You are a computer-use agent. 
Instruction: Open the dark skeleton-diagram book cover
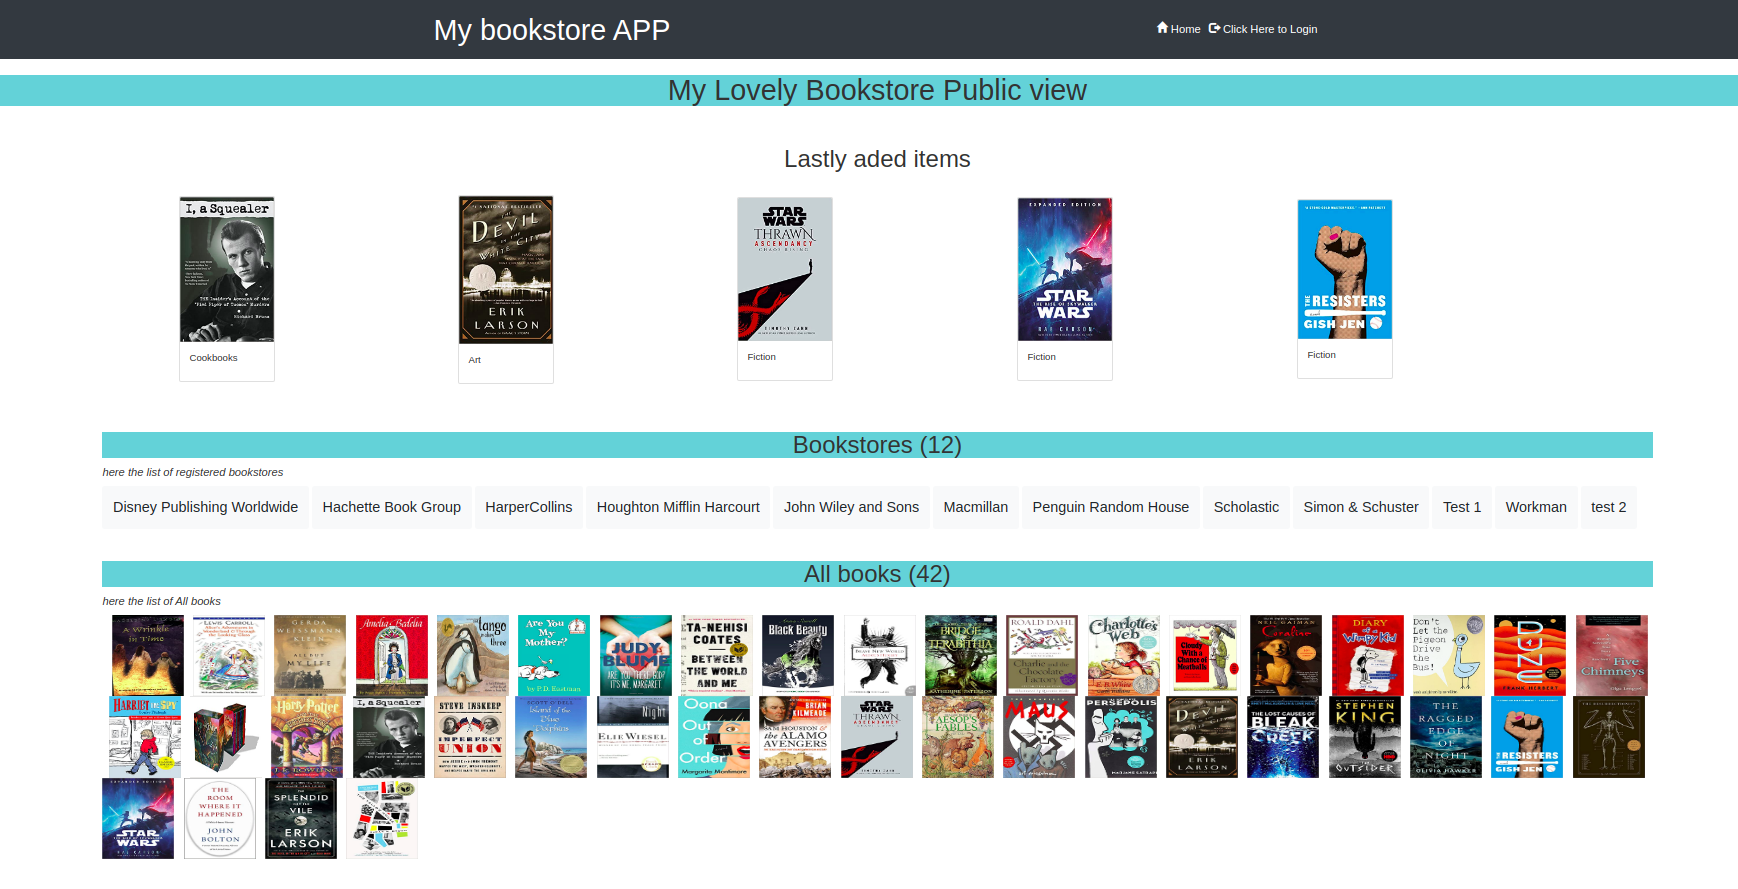click(1609, 737)
